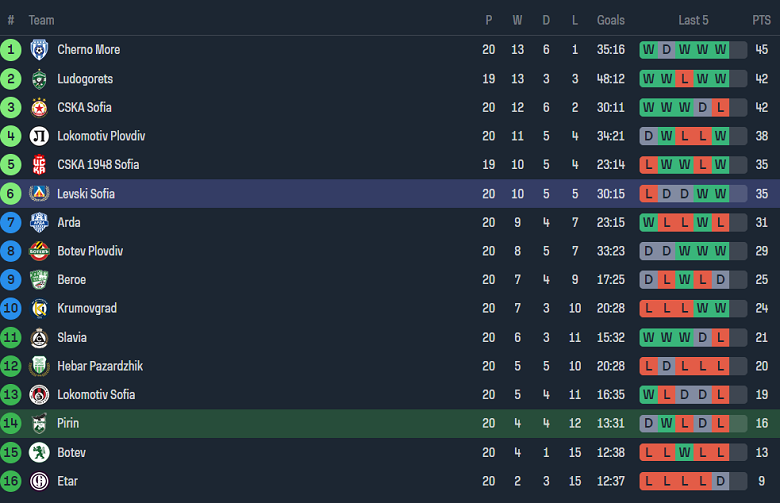Click Cherno More's first Last 5 result
This screenshot has height=503, width=780.
coord(649,50)
